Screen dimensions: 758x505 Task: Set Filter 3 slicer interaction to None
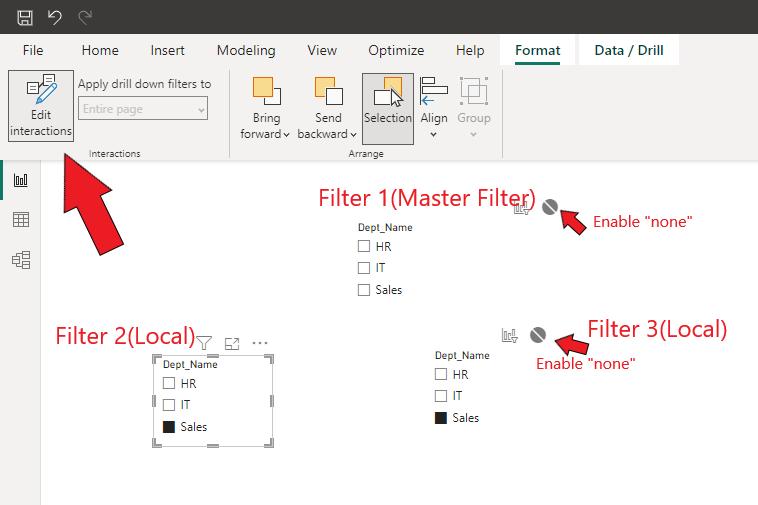tap(538, 334)
